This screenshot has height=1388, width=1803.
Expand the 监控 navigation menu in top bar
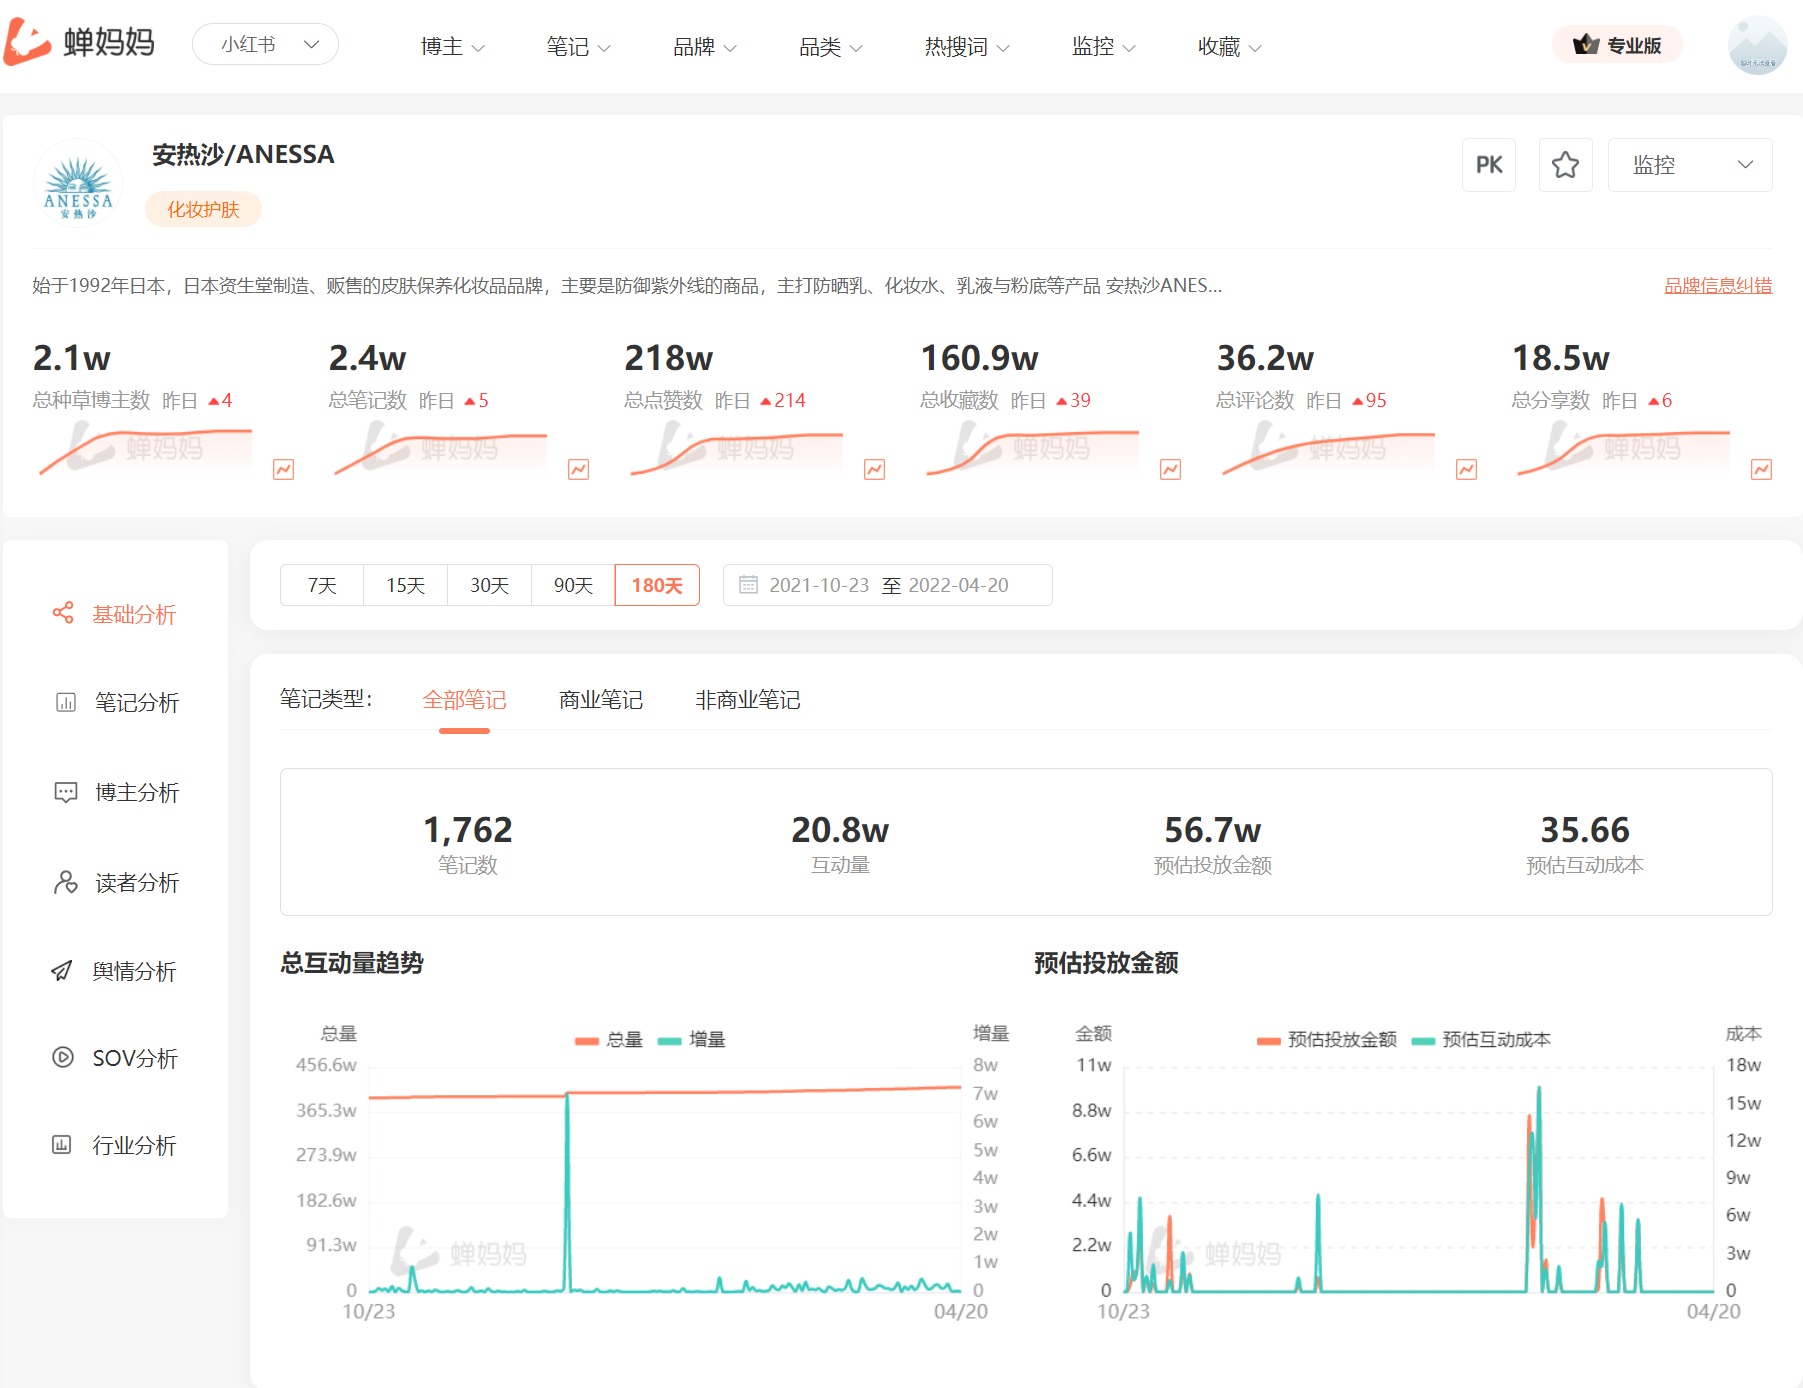point(1103,47)
